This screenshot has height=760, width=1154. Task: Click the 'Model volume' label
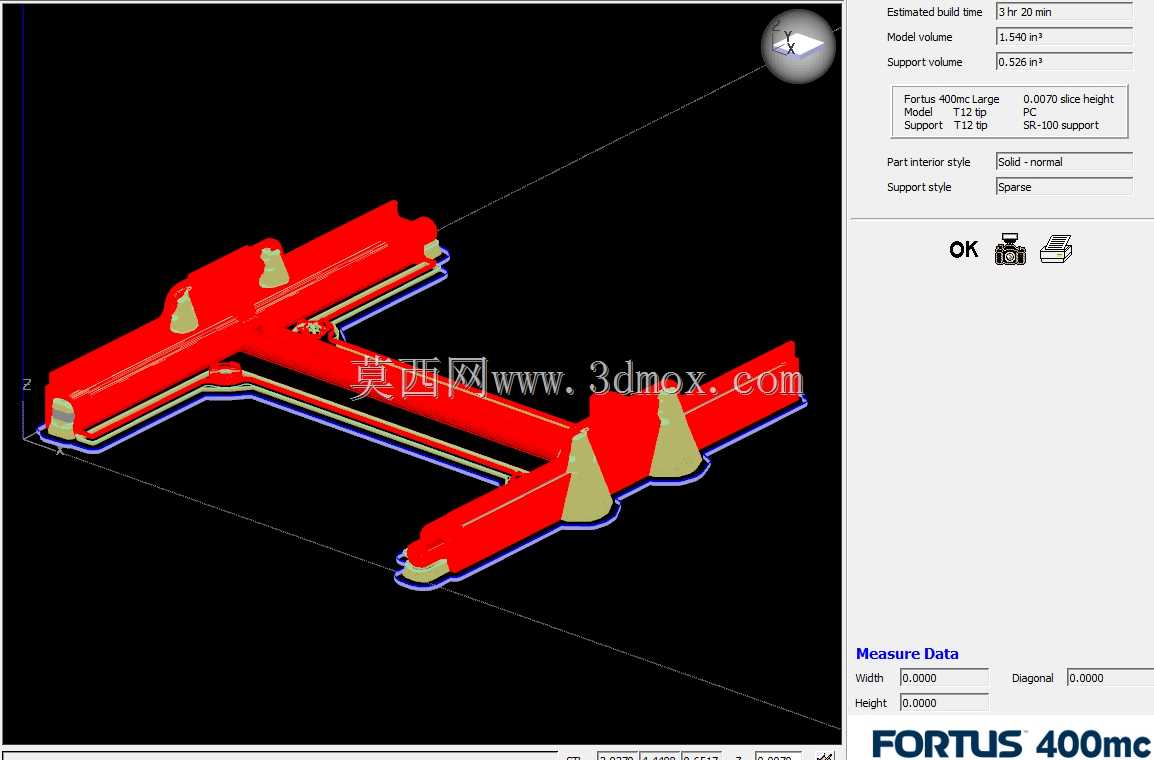(919, 37)
